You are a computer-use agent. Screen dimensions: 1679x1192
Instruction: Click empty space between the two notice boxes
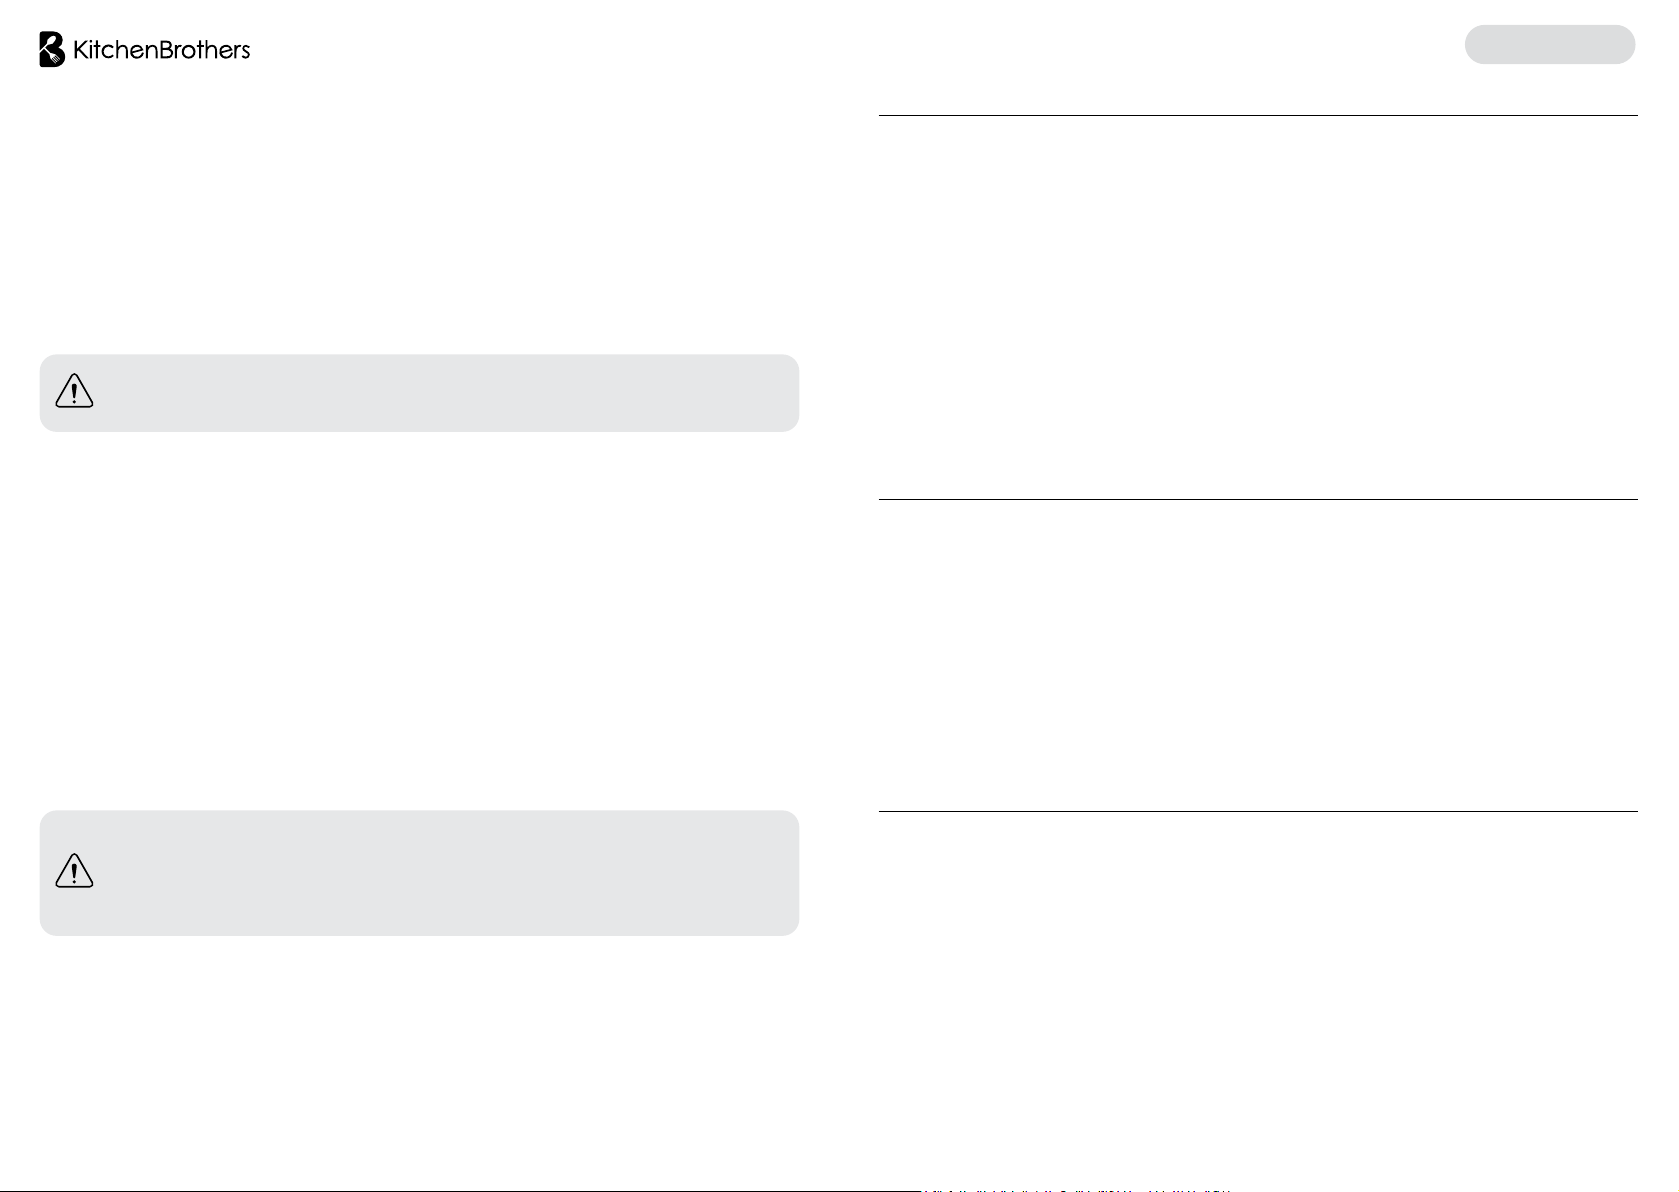[x=419, y=620]
